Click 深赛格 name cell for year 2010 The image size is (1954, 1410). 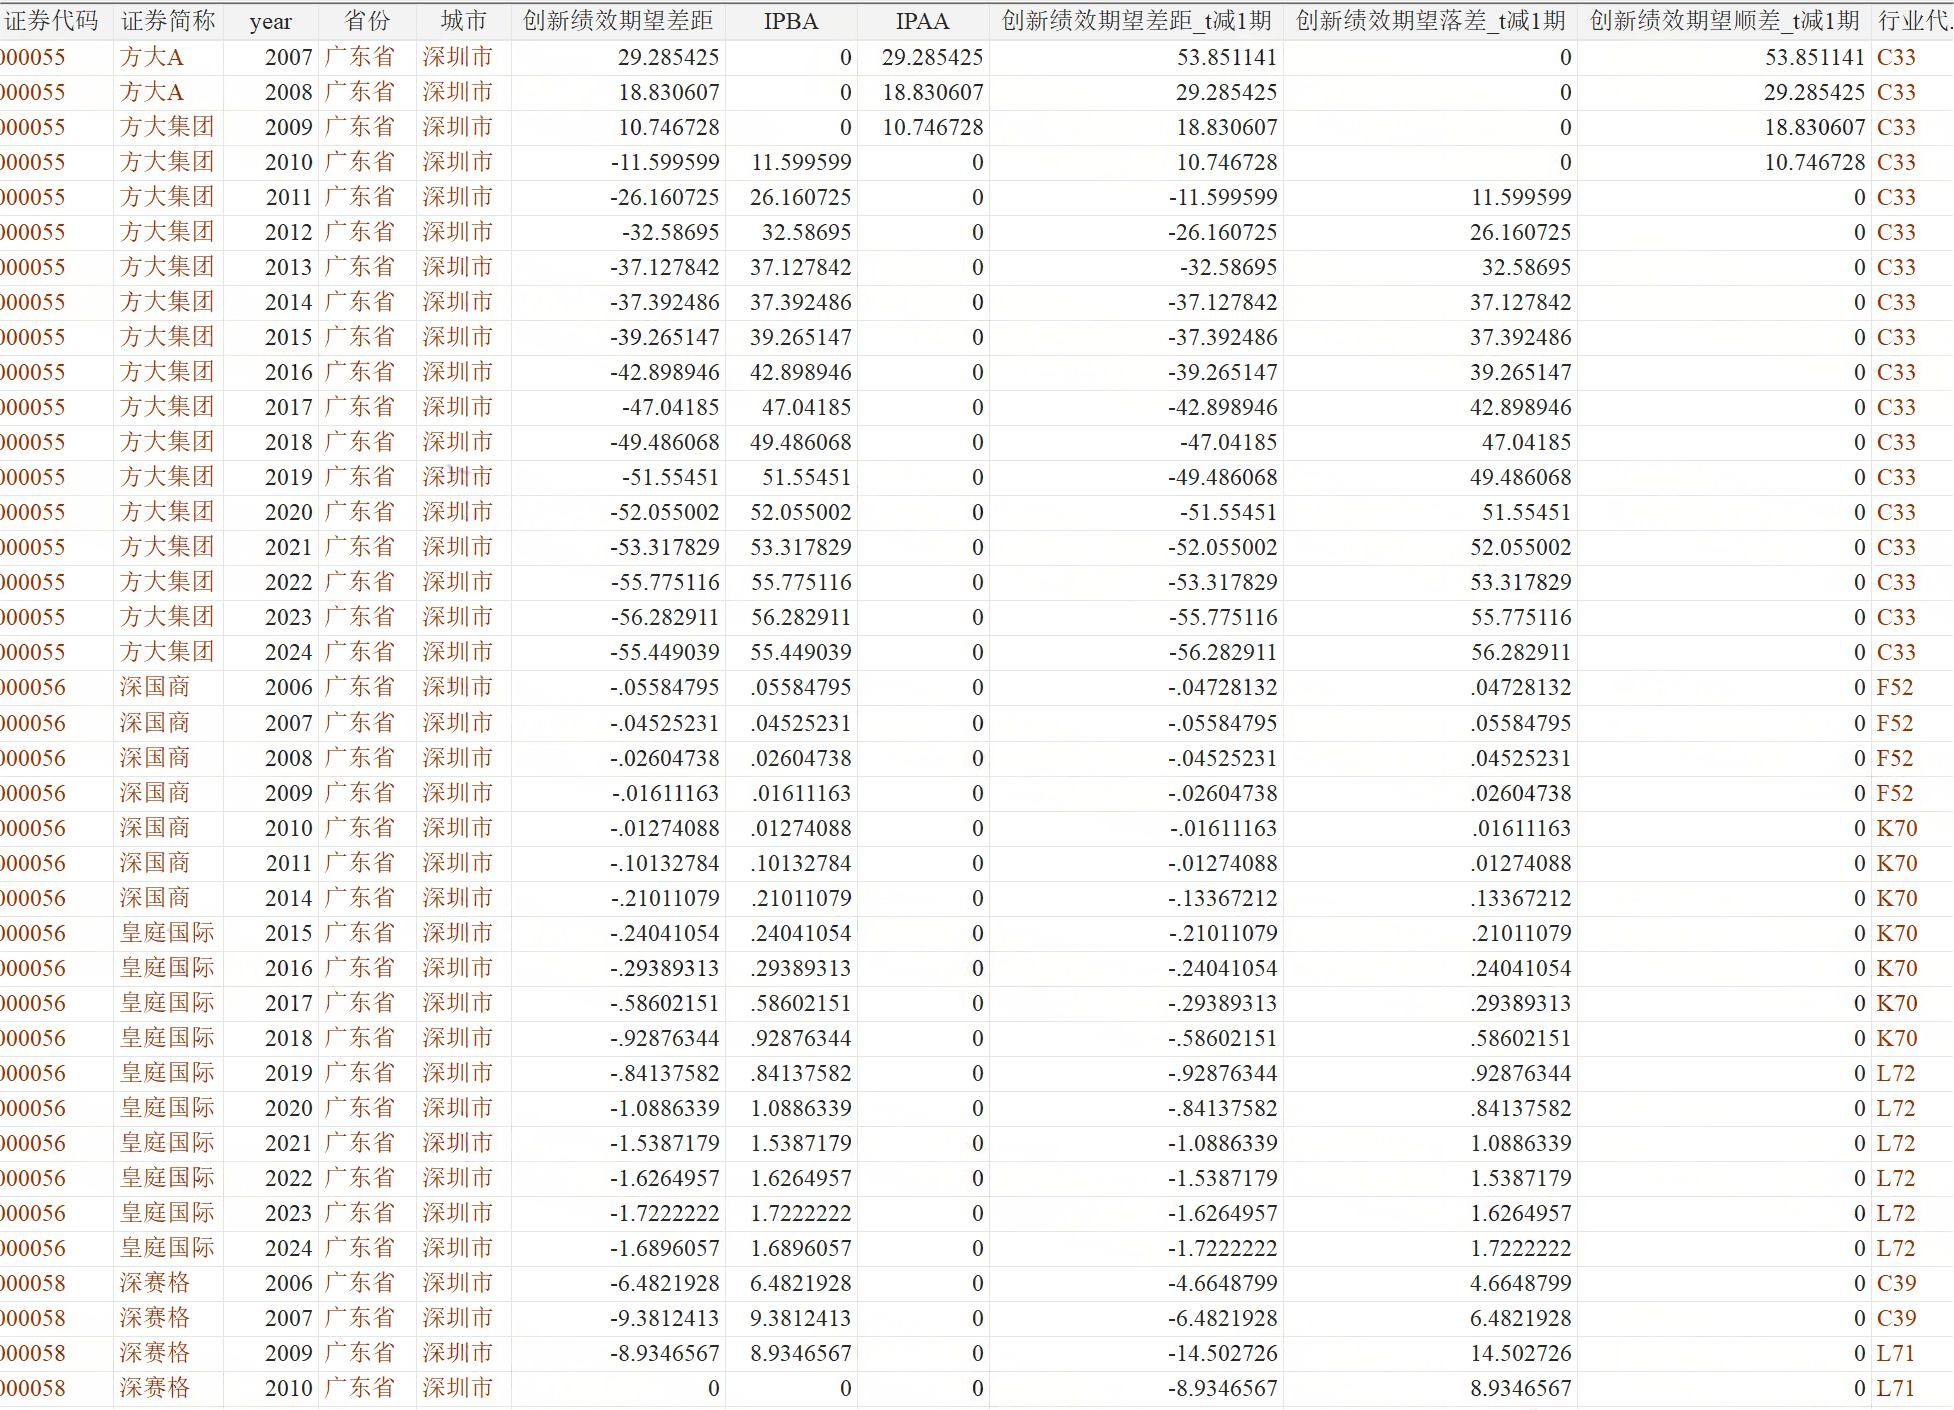pyautogui.click(x=155, y=1388)
